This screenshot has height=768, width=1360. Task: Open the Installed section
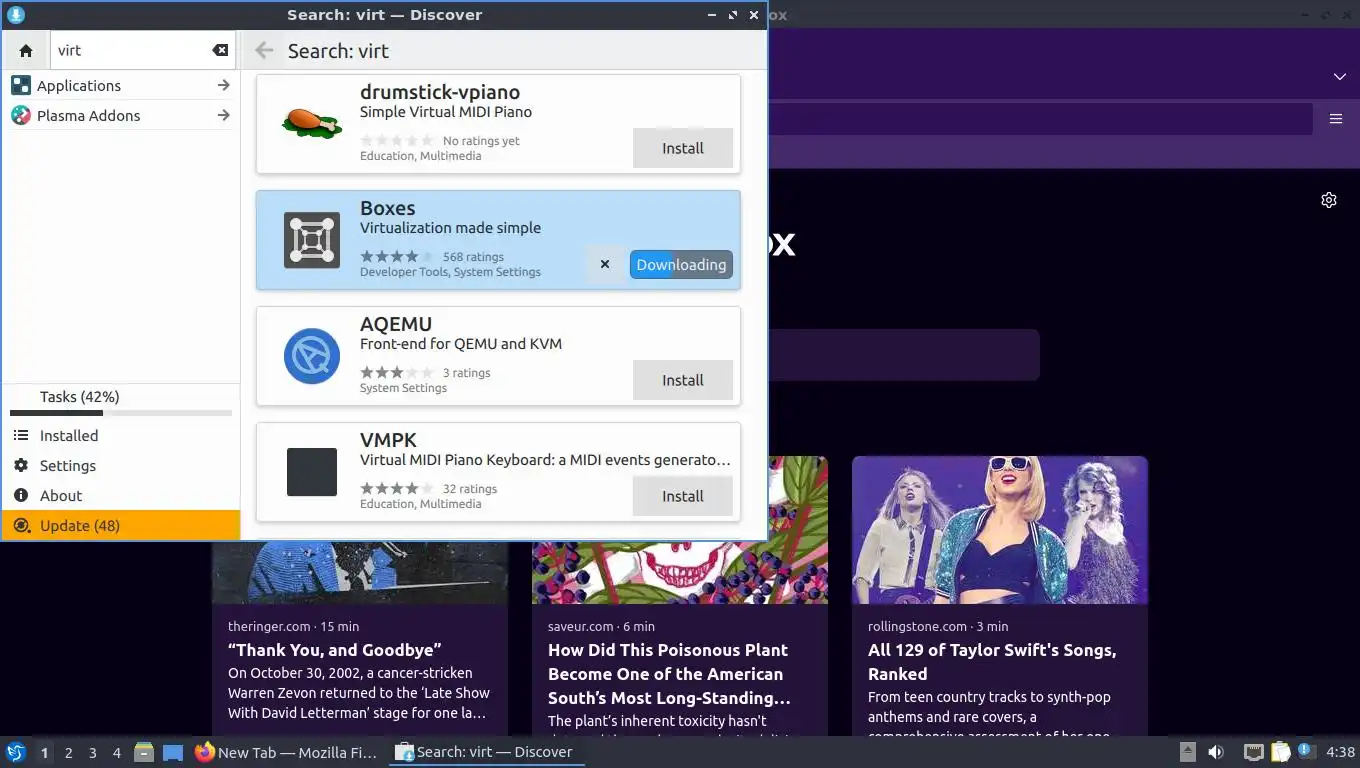121,436
